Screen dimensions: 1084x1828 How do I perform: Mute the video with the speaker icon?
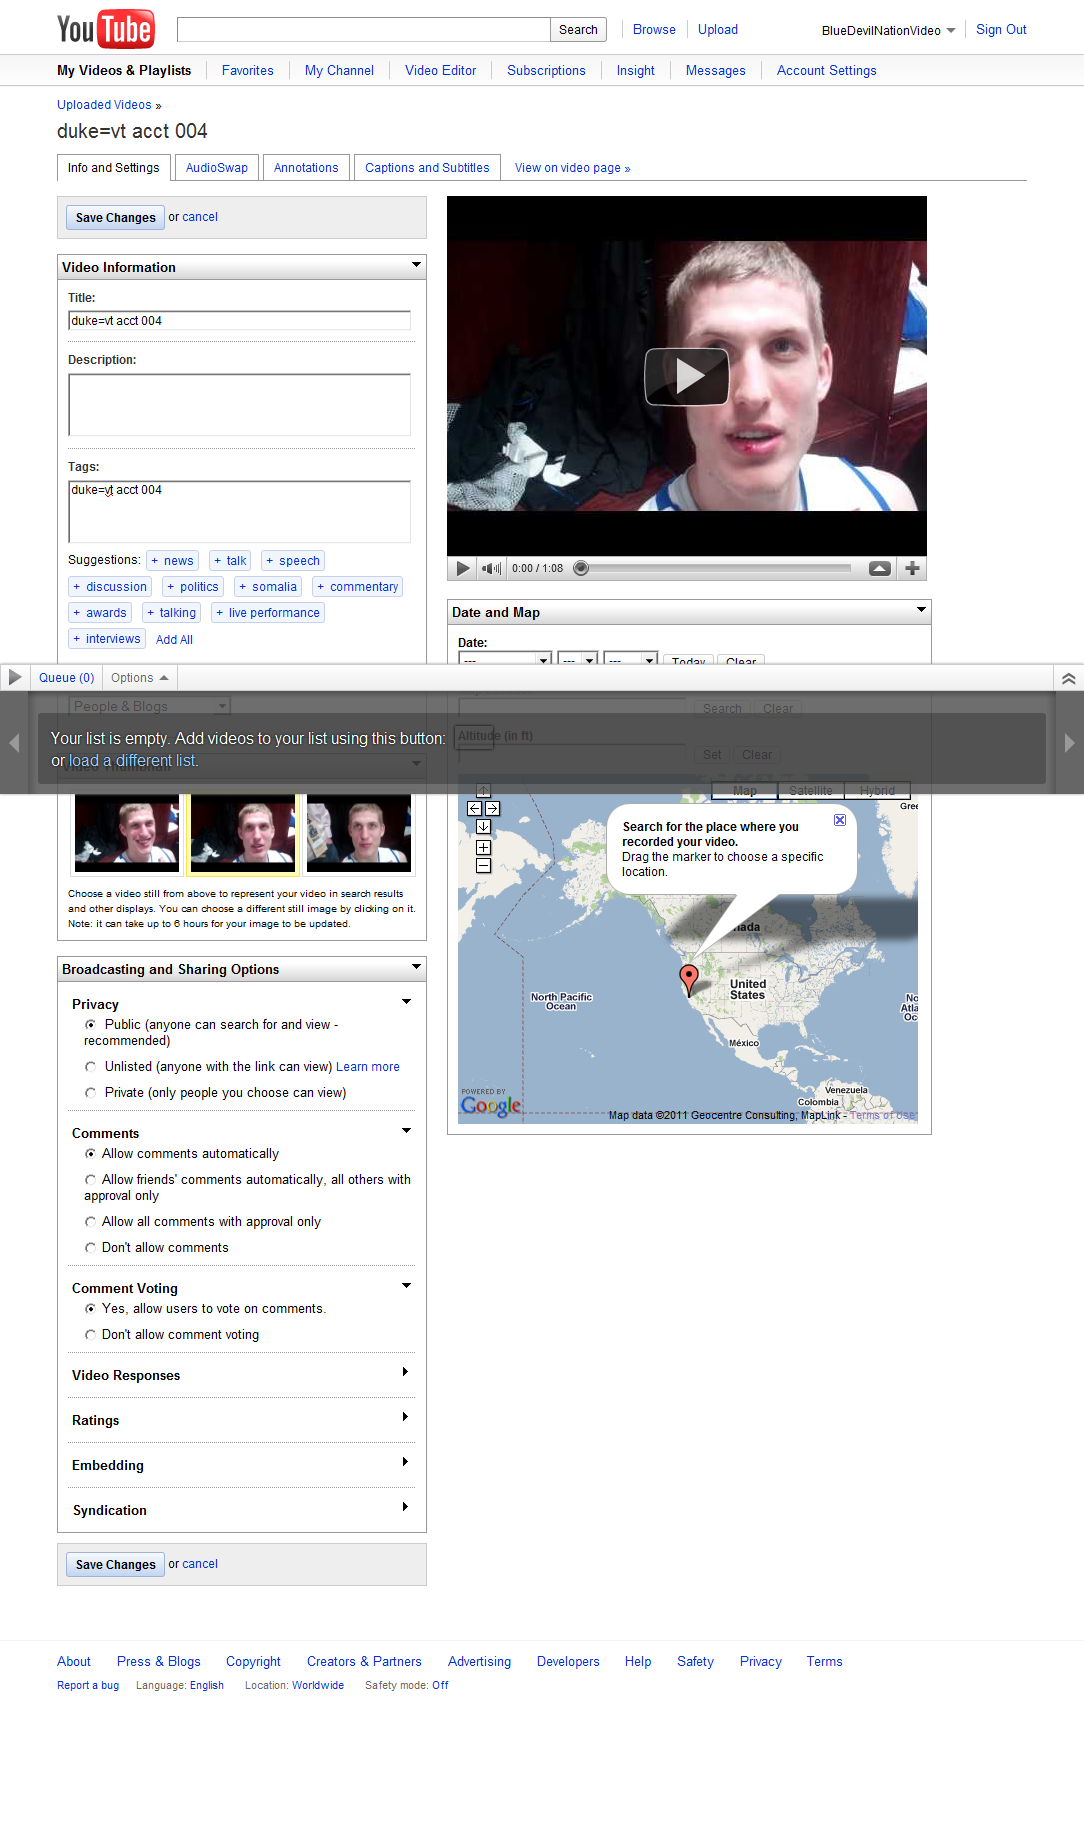point(490,569)
